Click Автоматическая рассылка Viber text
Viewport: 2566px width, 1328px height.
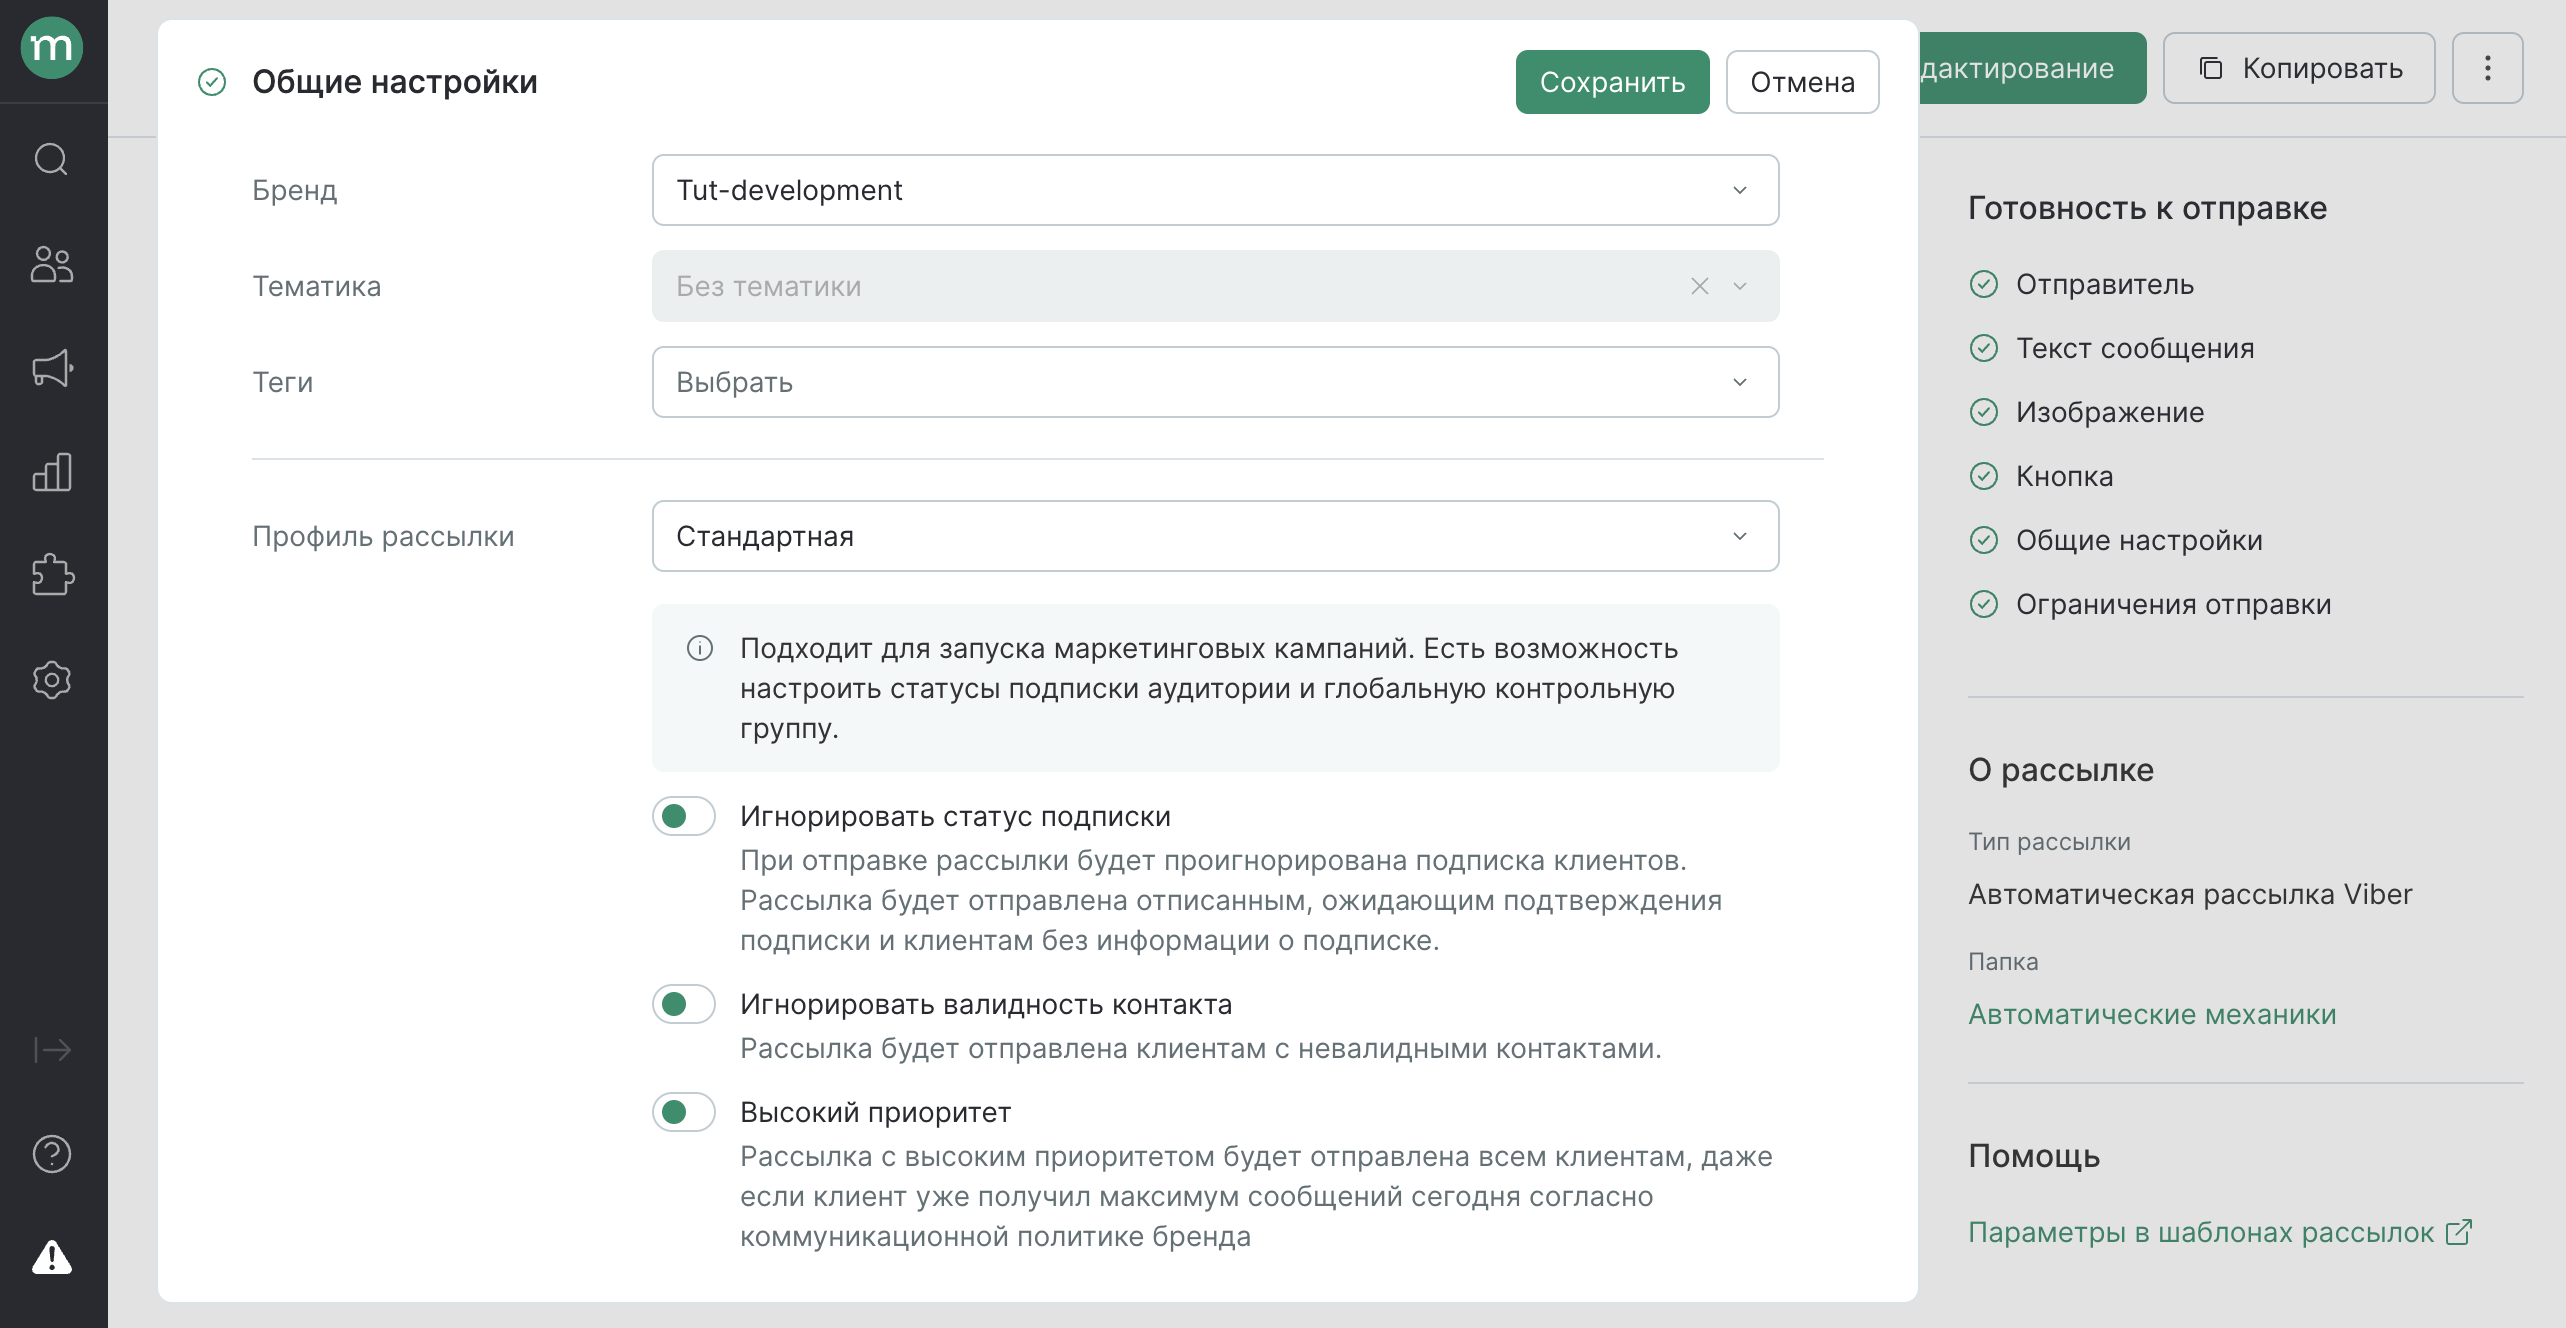click(2190, 894)
